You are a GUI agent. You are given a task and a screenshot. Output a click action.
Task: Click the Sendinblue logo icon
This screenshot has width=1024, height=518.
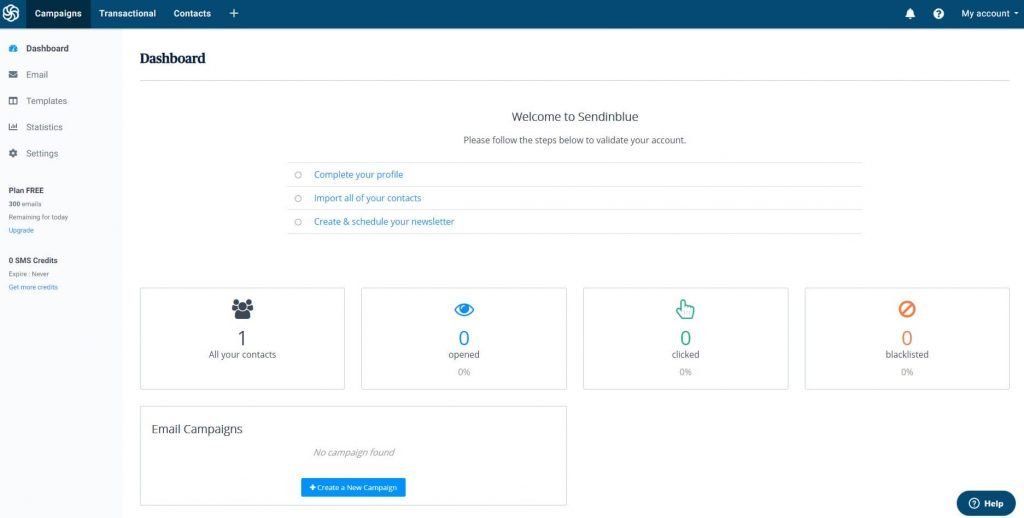coord(11,14)
